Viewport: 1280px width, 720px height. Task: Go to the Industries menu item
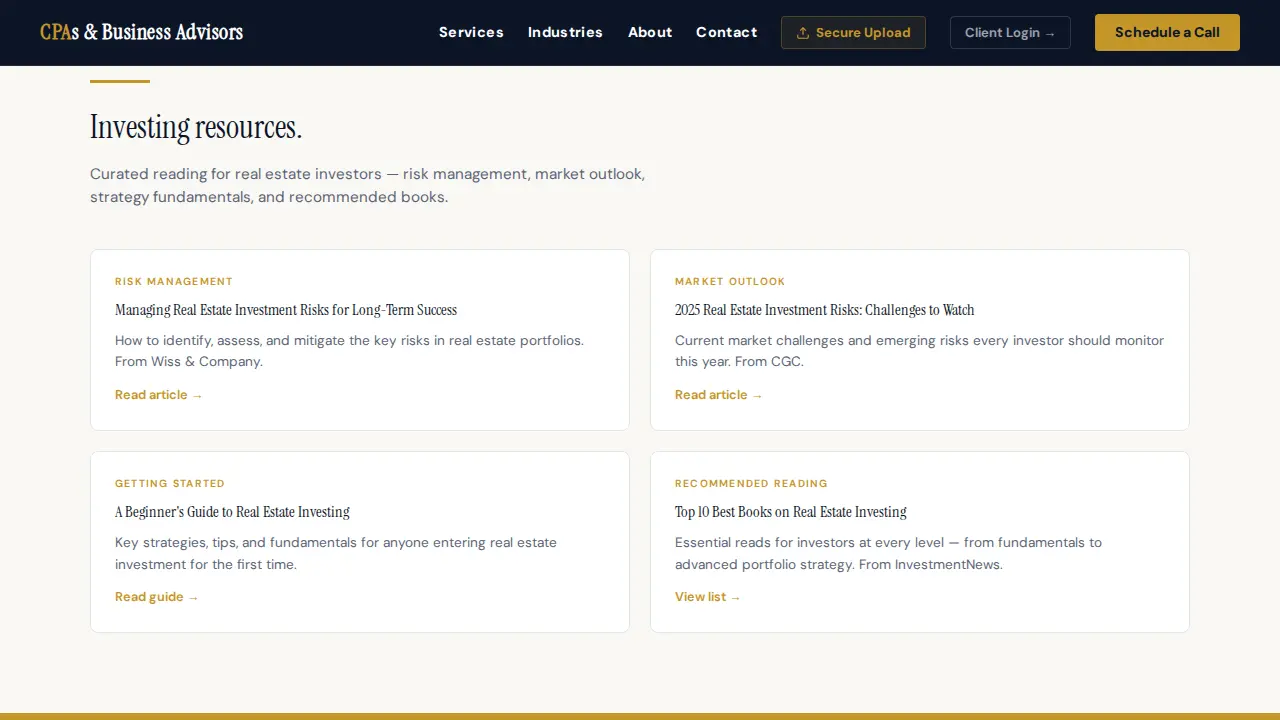click(565, 32)
